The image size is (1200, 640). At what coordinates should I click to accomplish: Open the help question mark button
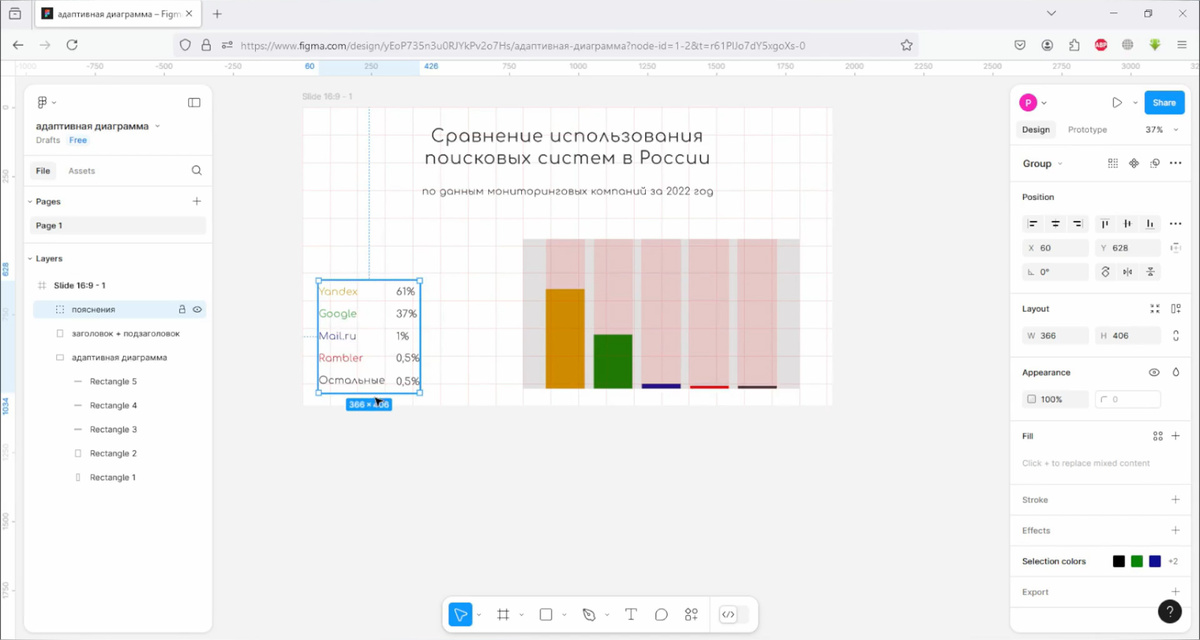(1170, 611)
